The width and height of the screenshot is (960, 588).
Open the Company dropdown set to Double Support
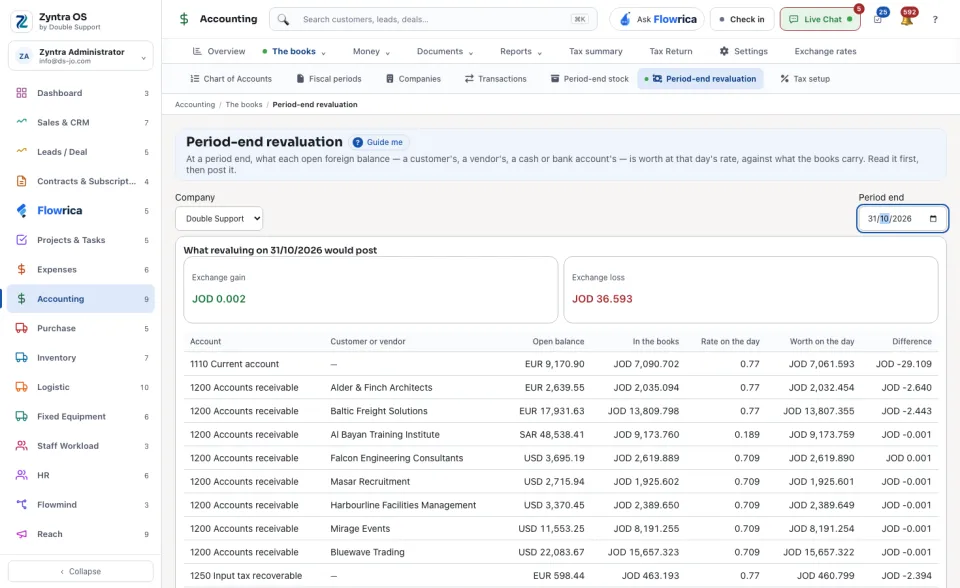pyautogui.click(x=219, y=219)
